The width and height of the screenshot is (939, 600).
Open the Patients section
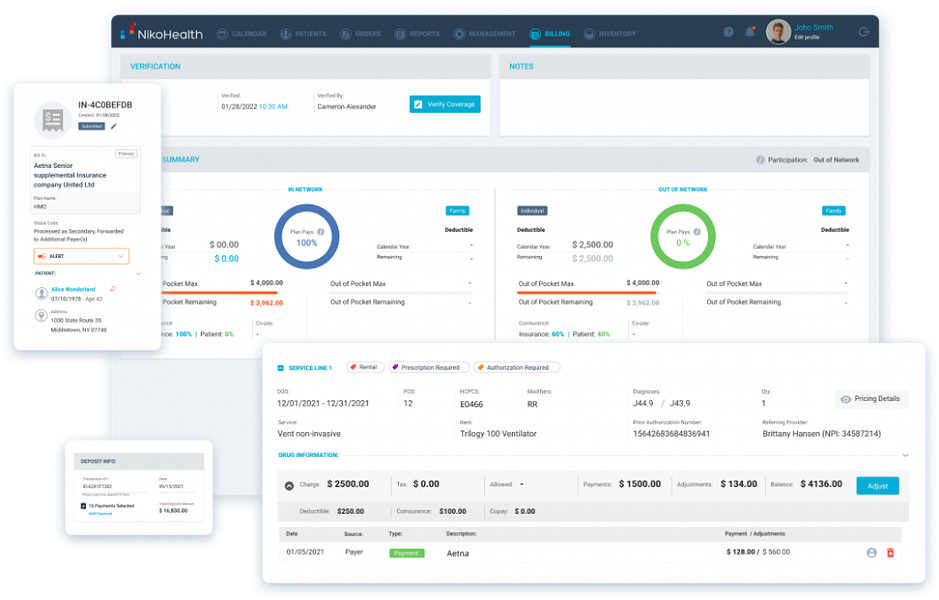(303, 34)
